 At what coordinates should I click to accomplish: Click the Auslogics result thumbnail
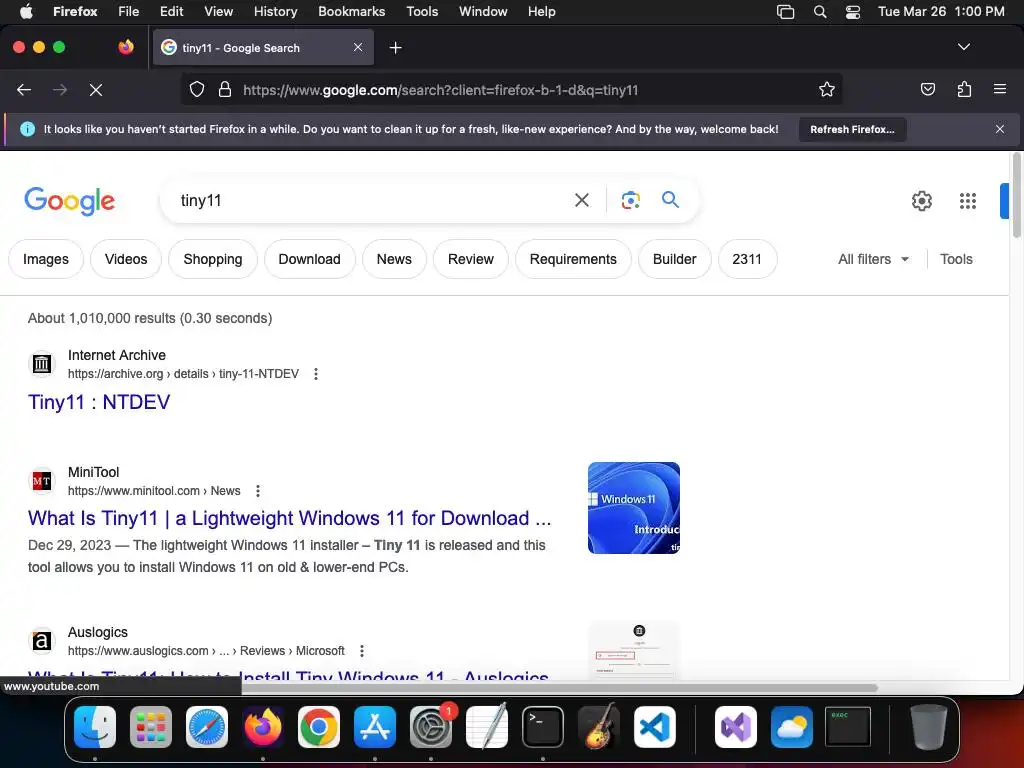coord(633,650)
